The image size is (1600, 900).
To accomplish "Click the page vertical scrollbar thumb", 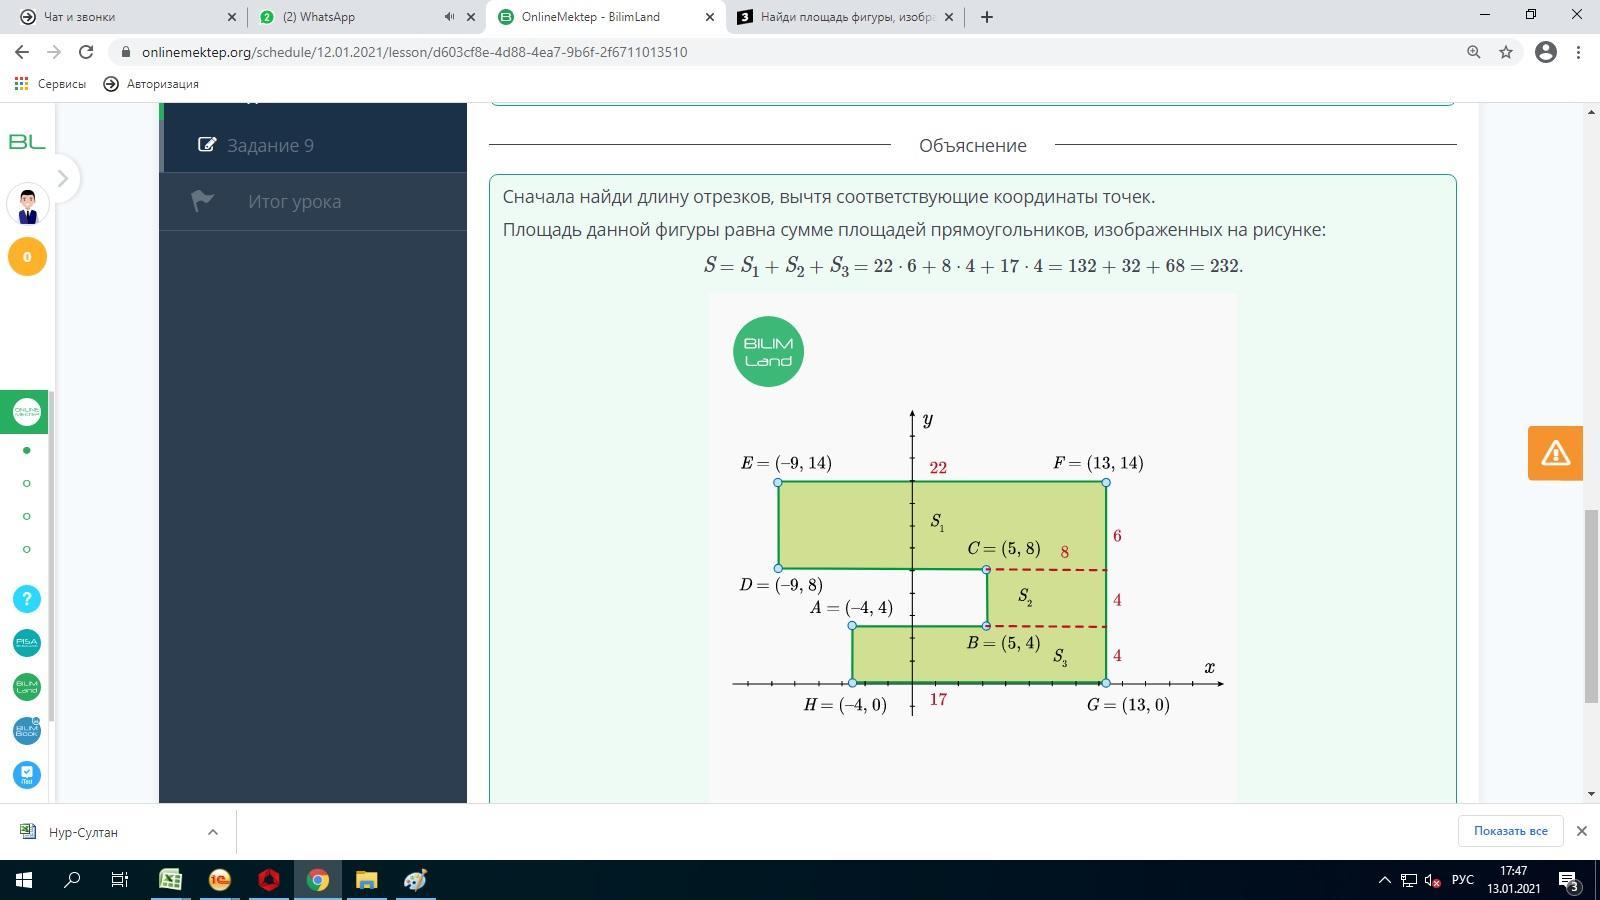I will [x=1591, y=606].
